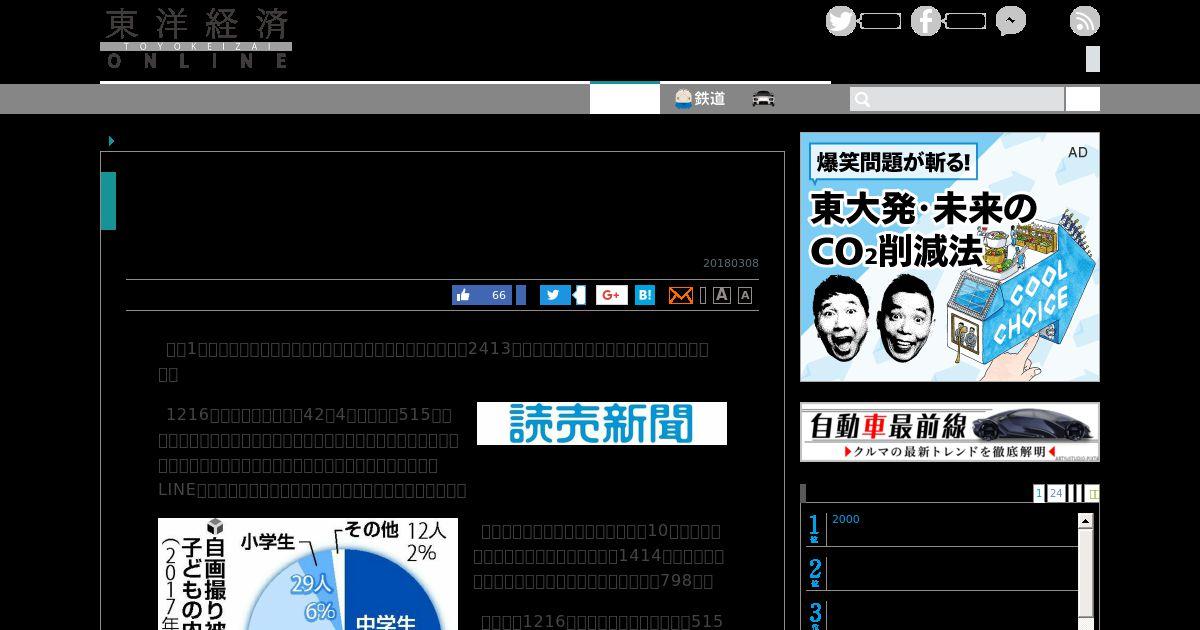Click the breadcrumb arrow above the article

111,141
